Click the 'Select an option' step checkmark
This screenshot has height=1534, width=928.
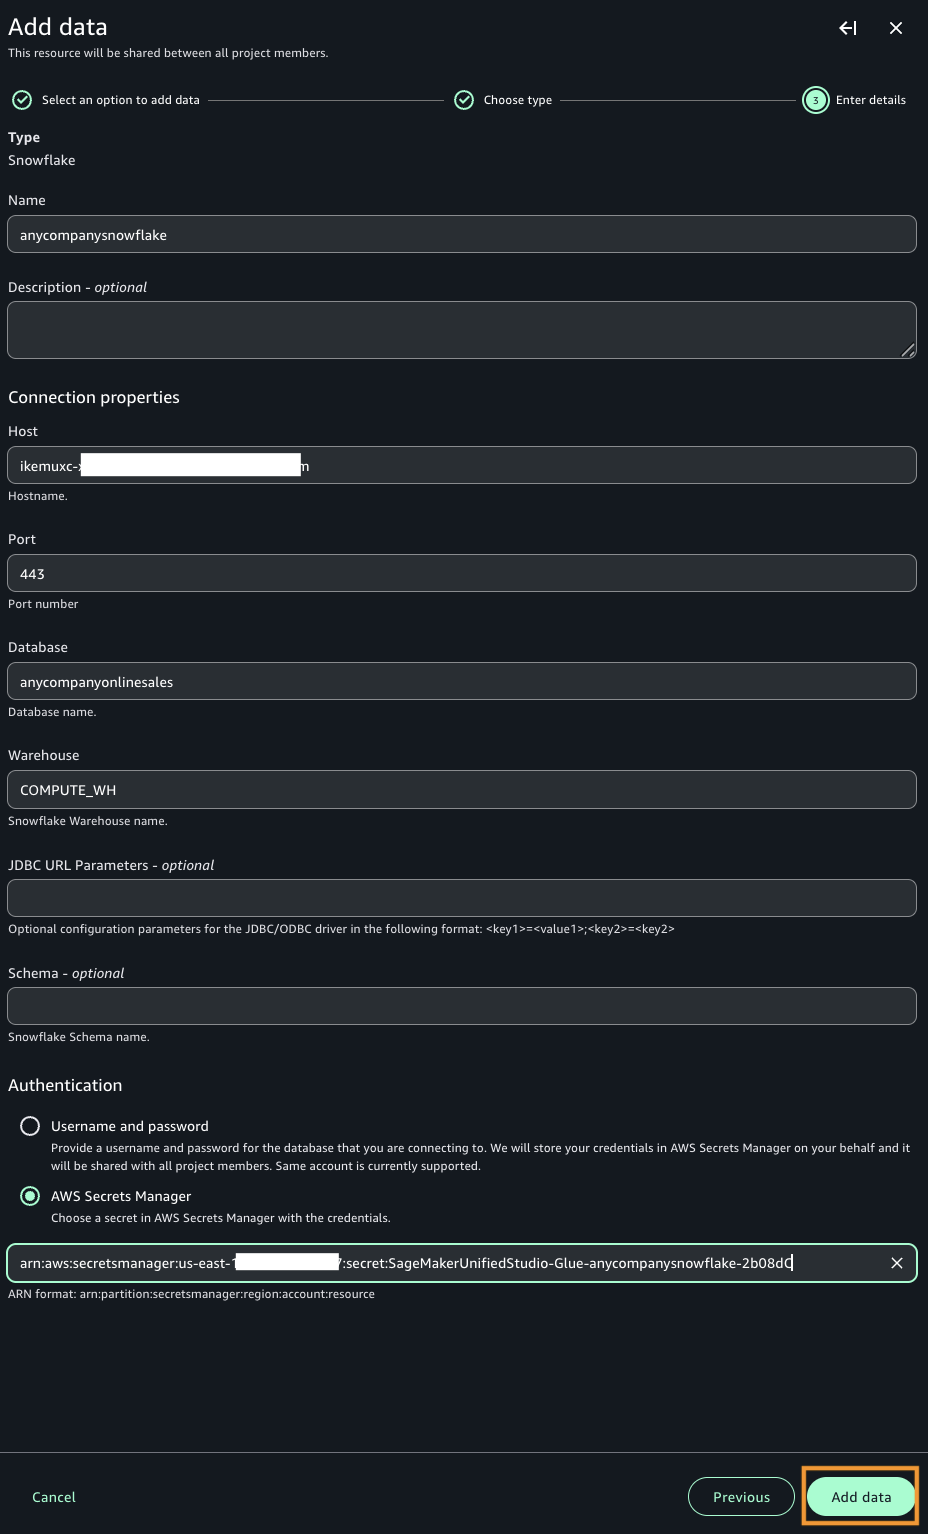tap(22, 100)
